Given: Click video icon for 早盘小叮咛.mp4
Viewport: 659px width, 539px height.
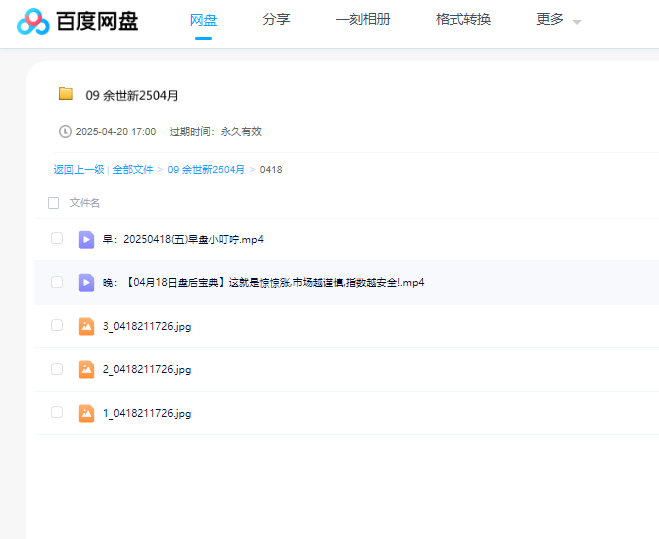Looking at the screenshot, I should (87, 239).
